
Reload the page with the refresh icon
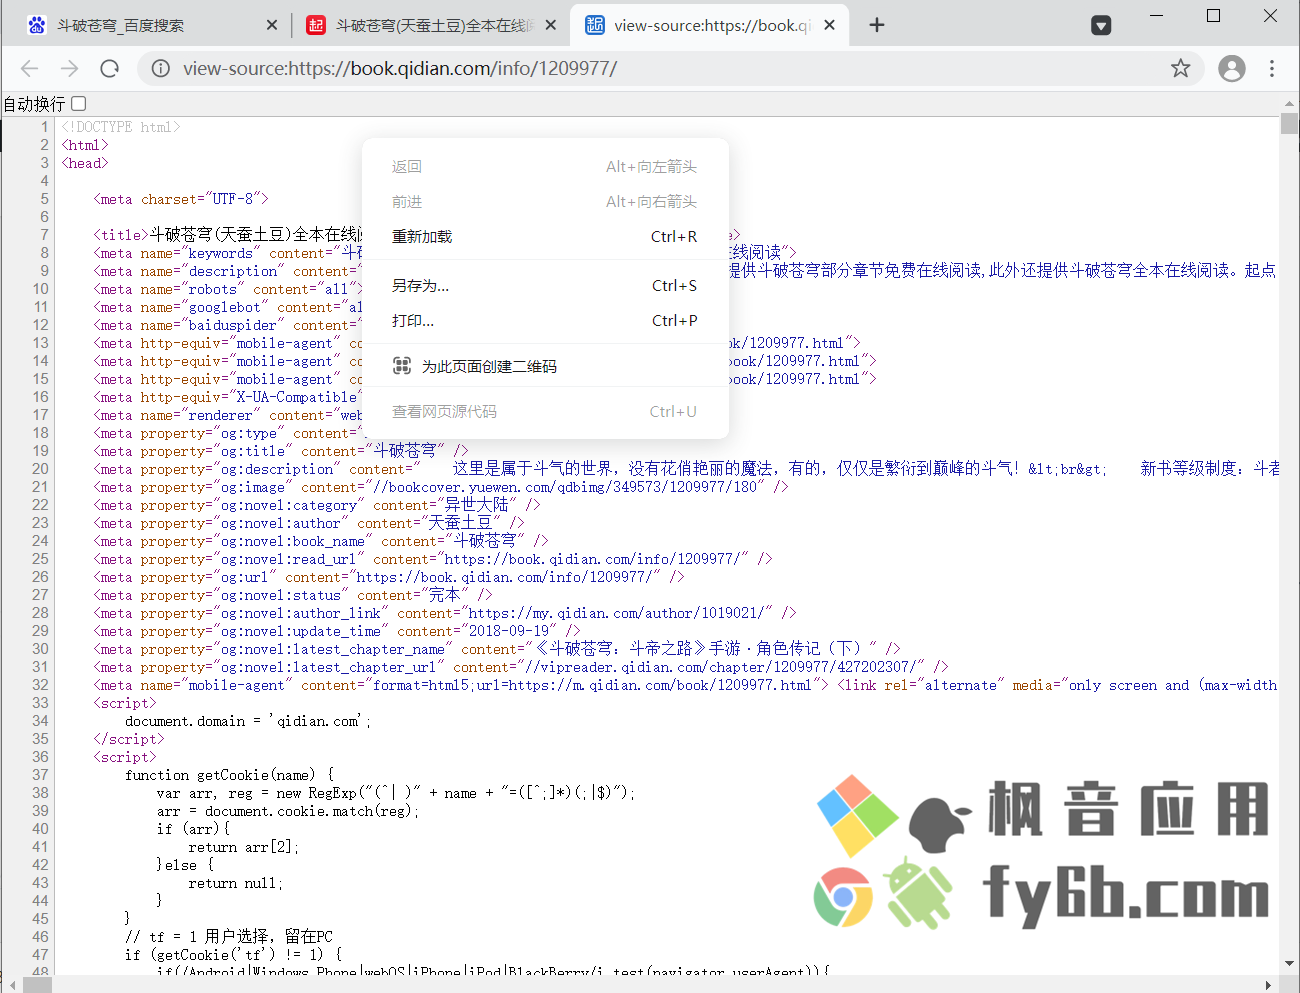(110, 68)
